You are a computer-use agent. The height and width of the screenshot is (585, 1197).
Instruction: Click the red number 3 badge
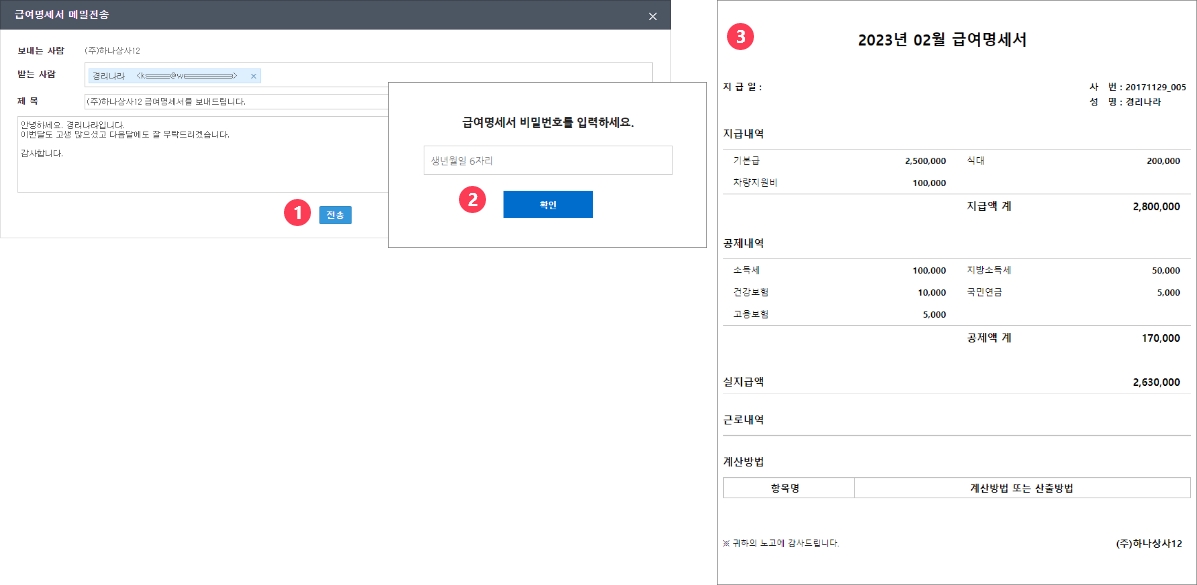739,37
